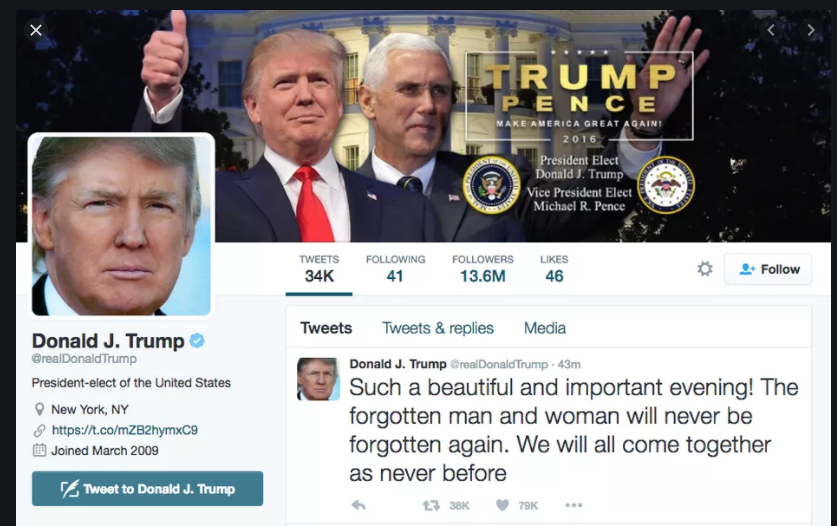Click the blue verified badge next to the name

click(197, 341)
